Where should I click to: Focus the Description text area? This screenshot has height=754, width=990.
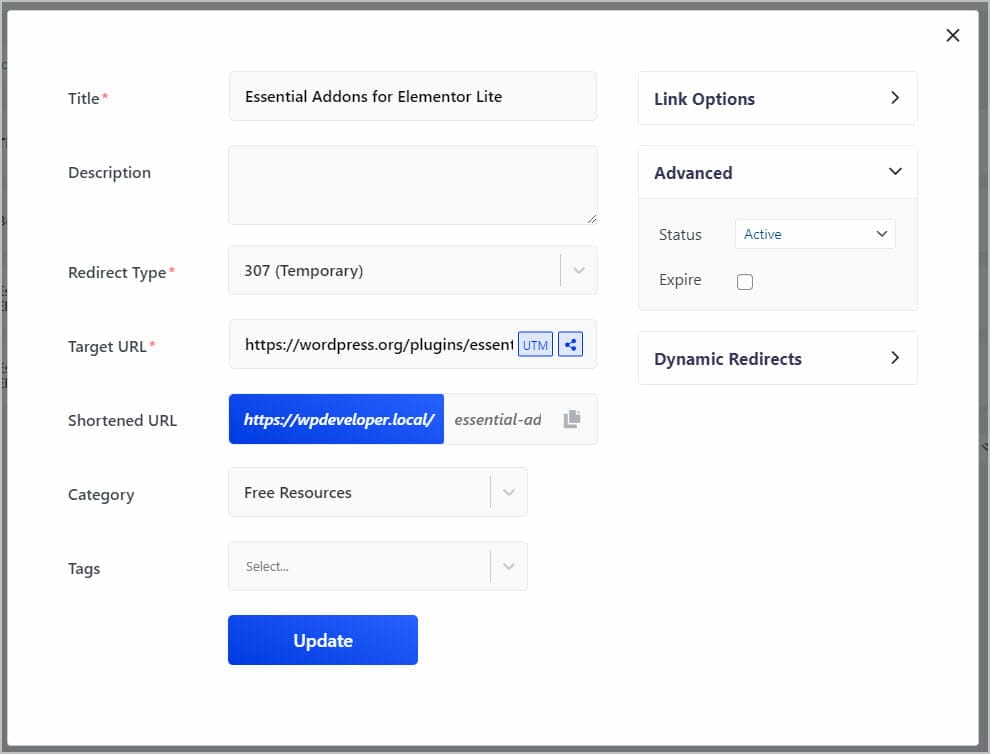click(413, 185)
